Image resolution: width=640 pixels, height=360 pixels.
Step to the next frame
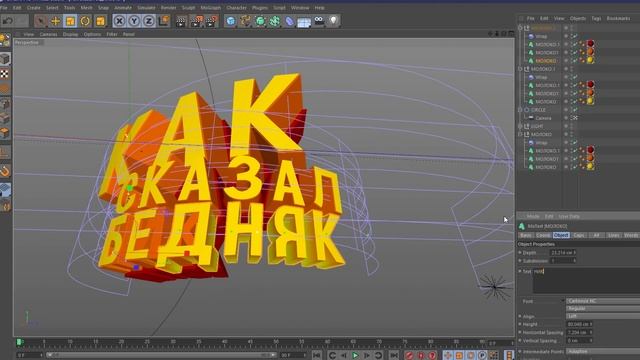(367, 356)
